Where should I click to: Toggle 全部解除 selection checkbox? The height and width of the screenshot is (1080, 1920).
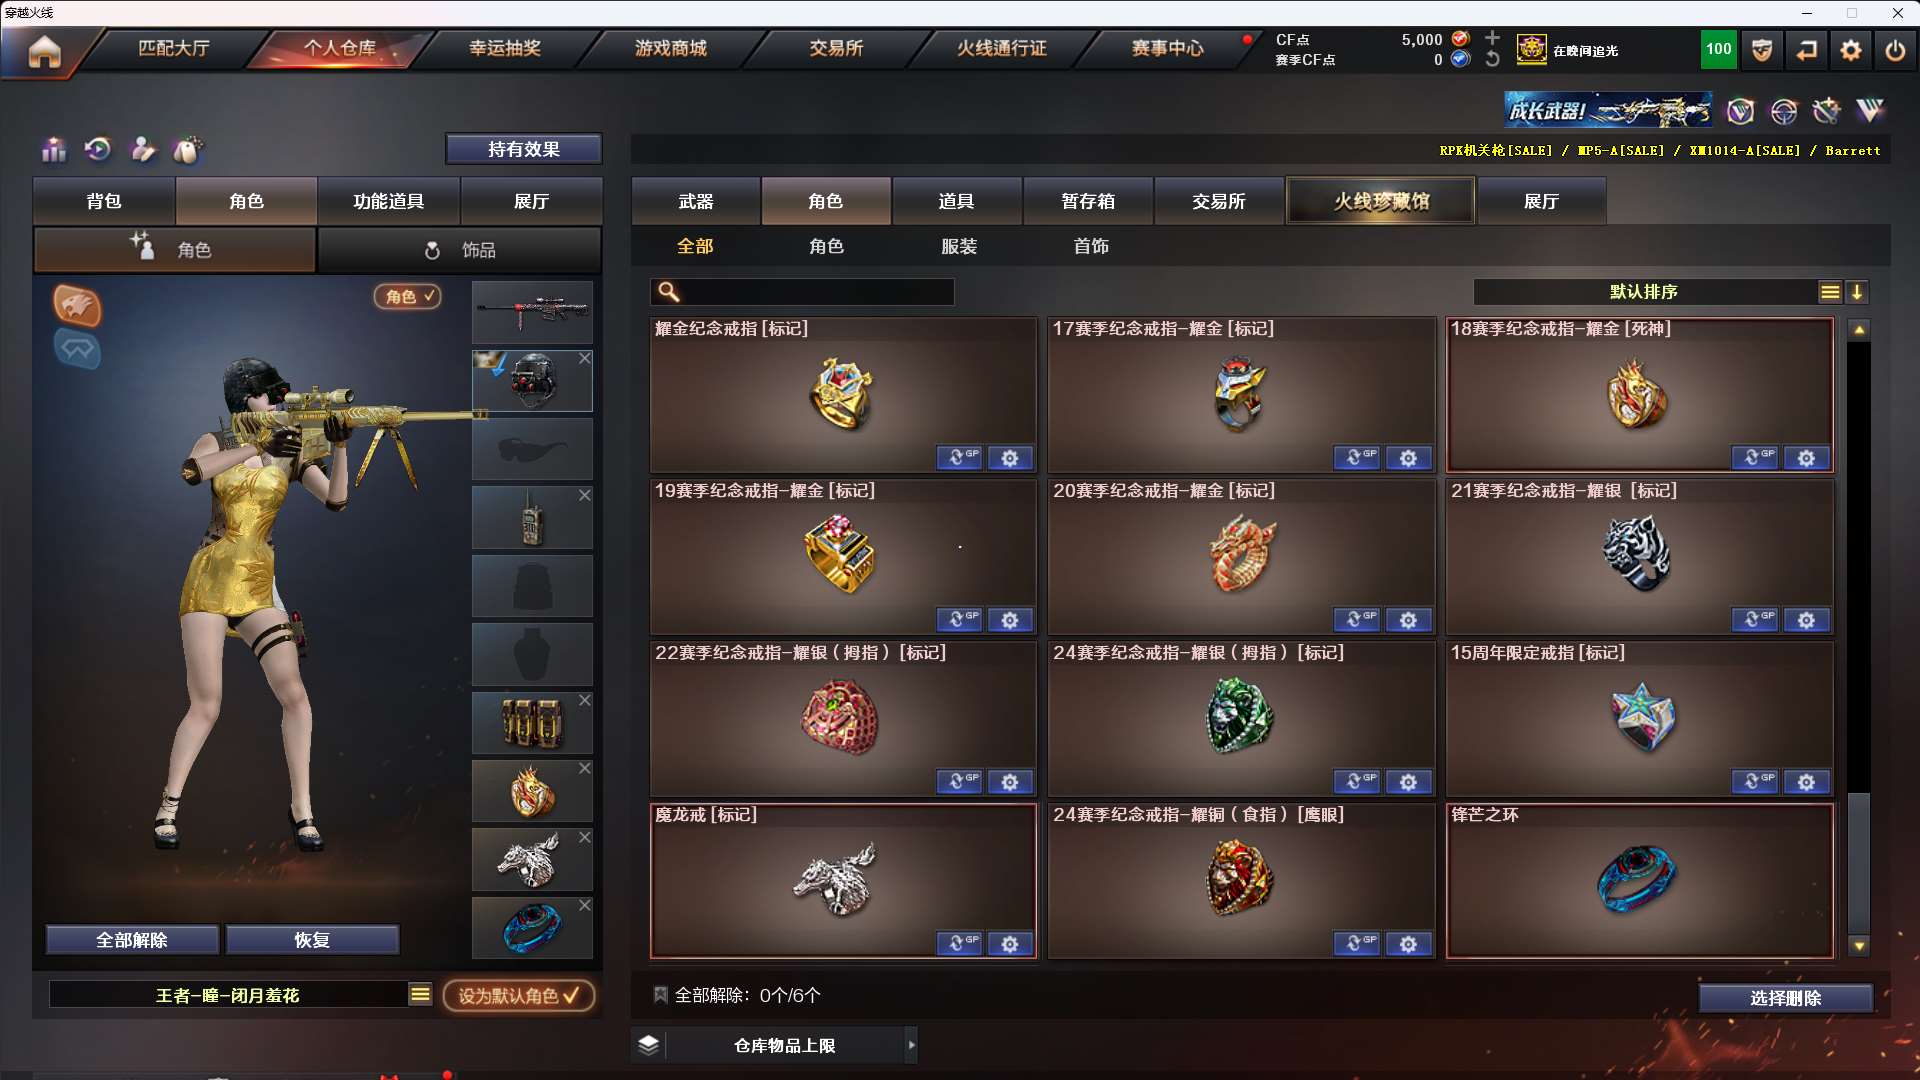tap(661, 995)
